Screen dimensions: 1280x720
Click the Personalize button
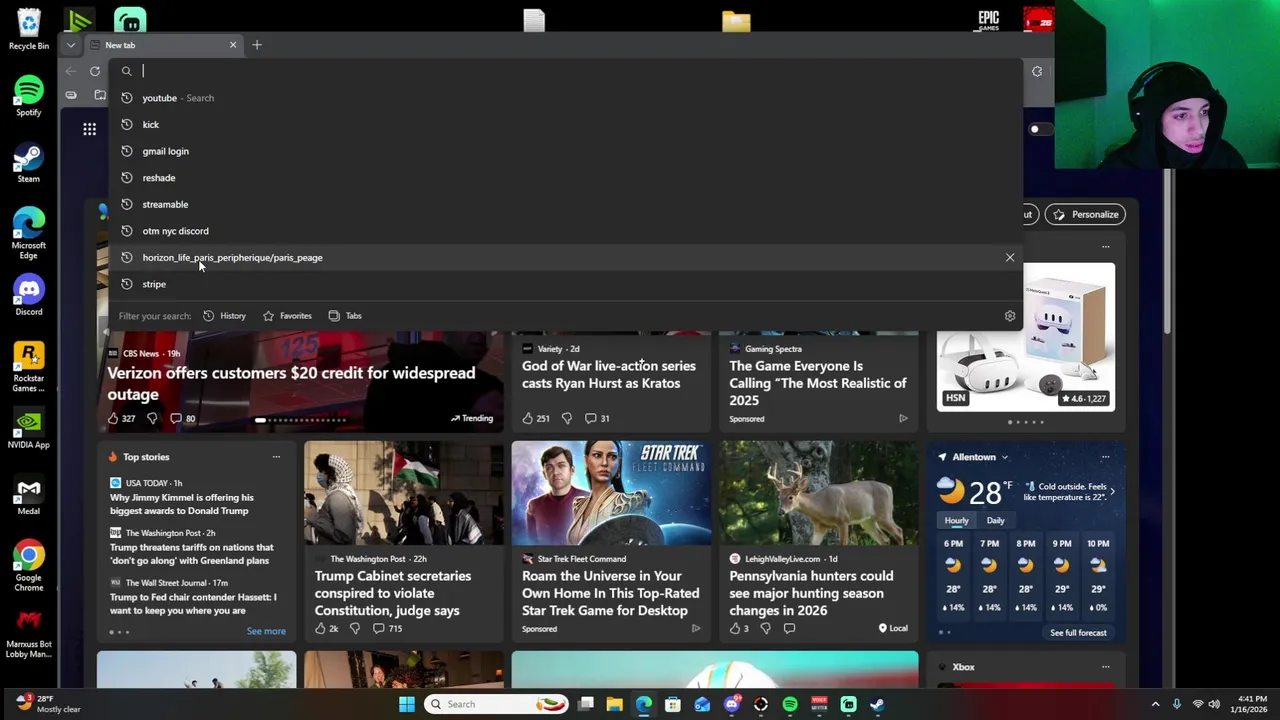(x=1085, y=214)
